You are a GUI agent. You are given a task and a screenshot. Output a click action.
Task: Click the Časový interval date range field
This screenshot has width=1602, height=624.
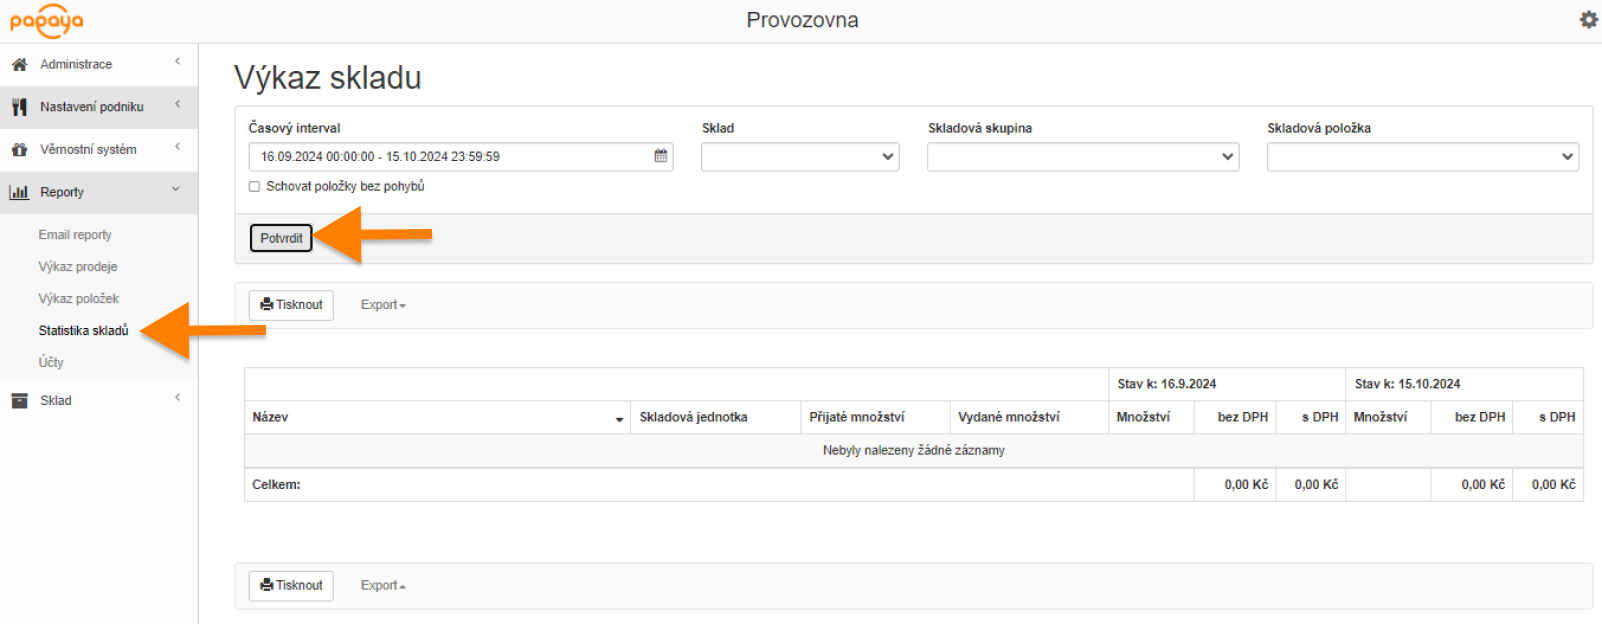[450, 157]
